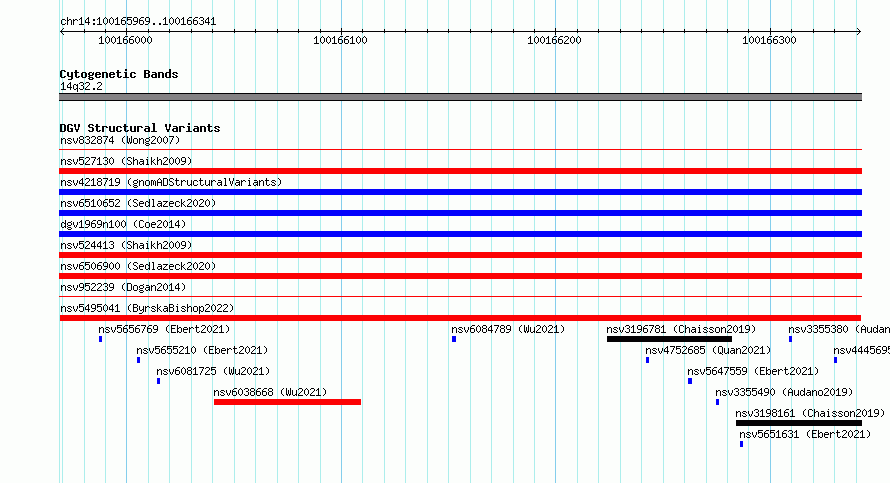Click ruler position 100166300
This screenshot has width=890, height=483.
point(770,40)
